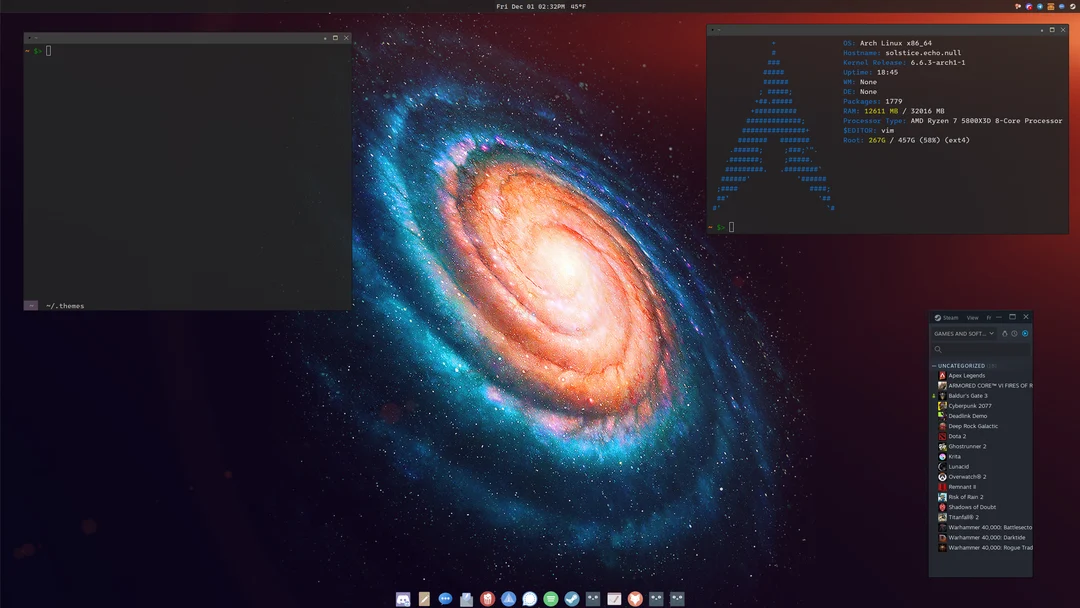Open Steam's View menu

click(x=972, y=317)
